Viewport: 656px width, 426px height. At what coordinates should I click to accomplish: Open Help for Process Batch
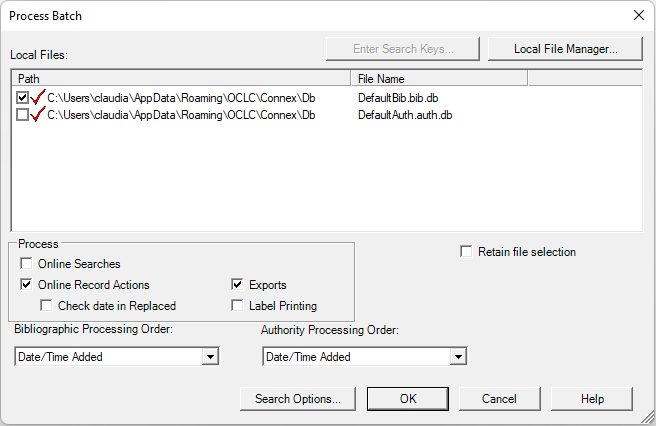[592, 399]
